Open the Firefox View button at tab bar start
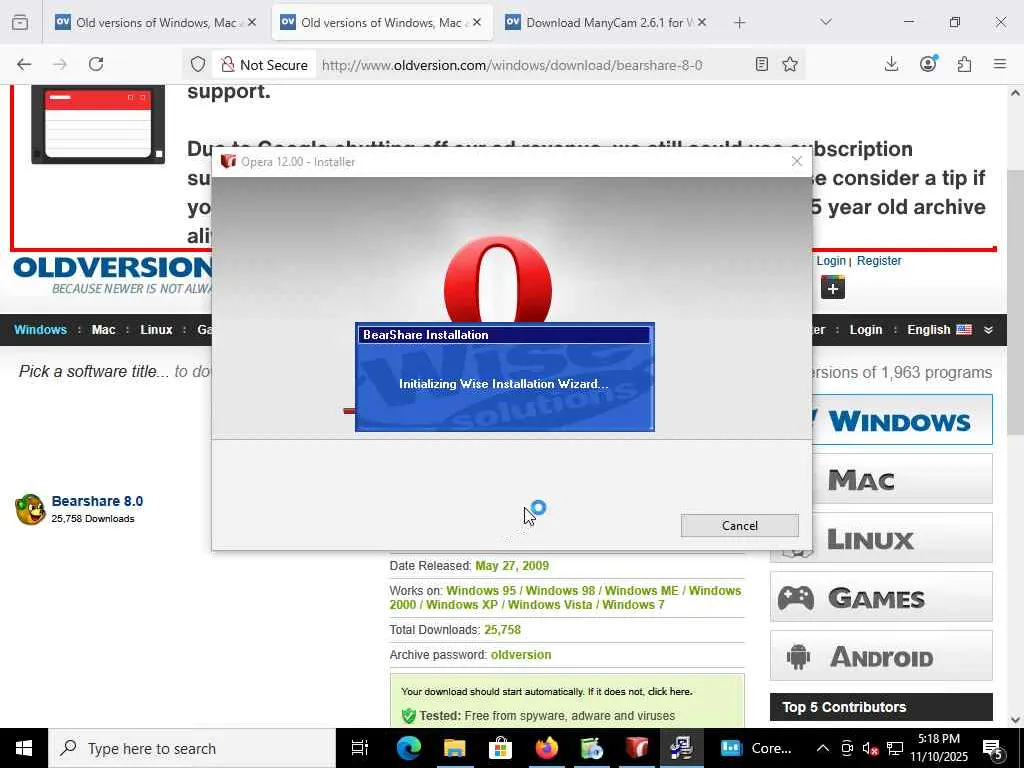 tap(20, 22)
